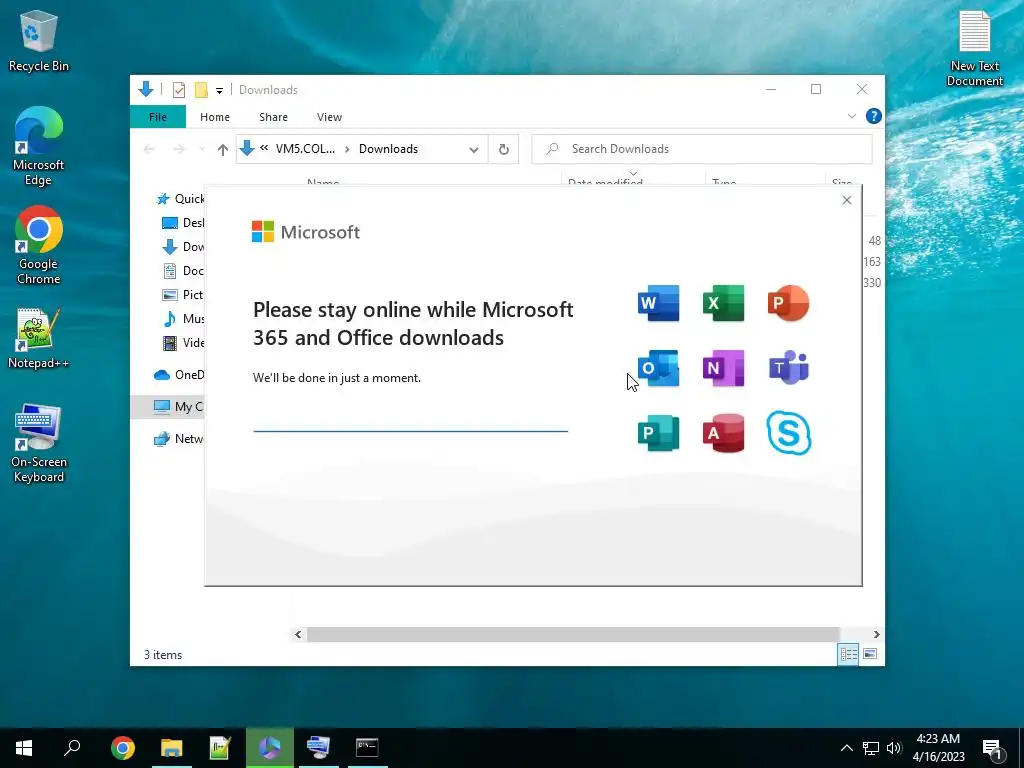
Task: Show hidden system tray icons
Action: (846, 748)
